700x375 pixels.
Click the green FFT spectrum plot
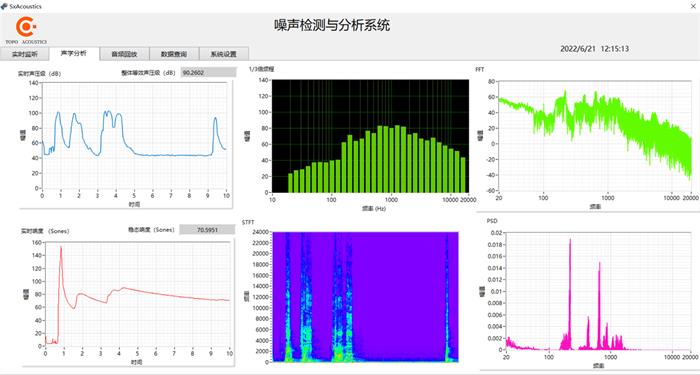[x=595, y=136]
